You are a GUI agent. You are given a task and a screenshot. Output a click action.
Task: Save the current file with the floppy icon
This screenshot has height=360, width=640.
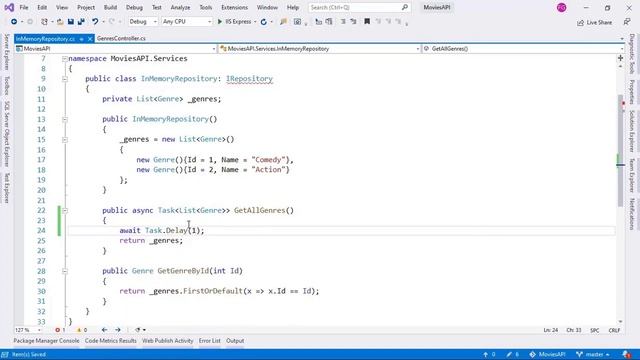click(71, 22)
